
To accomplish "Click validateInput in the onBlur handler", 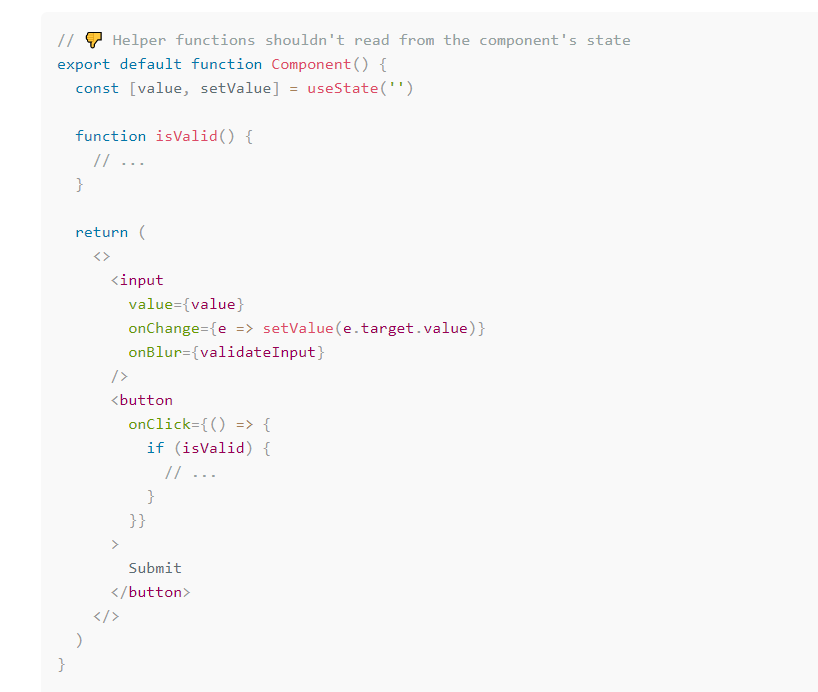I will pyautogui.click(x=258, y=352).
